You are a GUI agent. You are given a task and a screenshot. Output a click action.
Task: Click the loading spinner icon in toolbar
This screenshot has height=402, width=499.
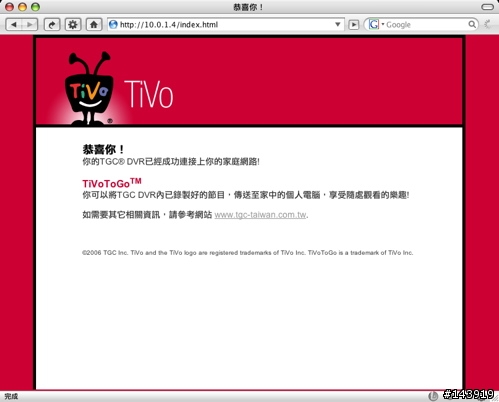coord(489,25)
